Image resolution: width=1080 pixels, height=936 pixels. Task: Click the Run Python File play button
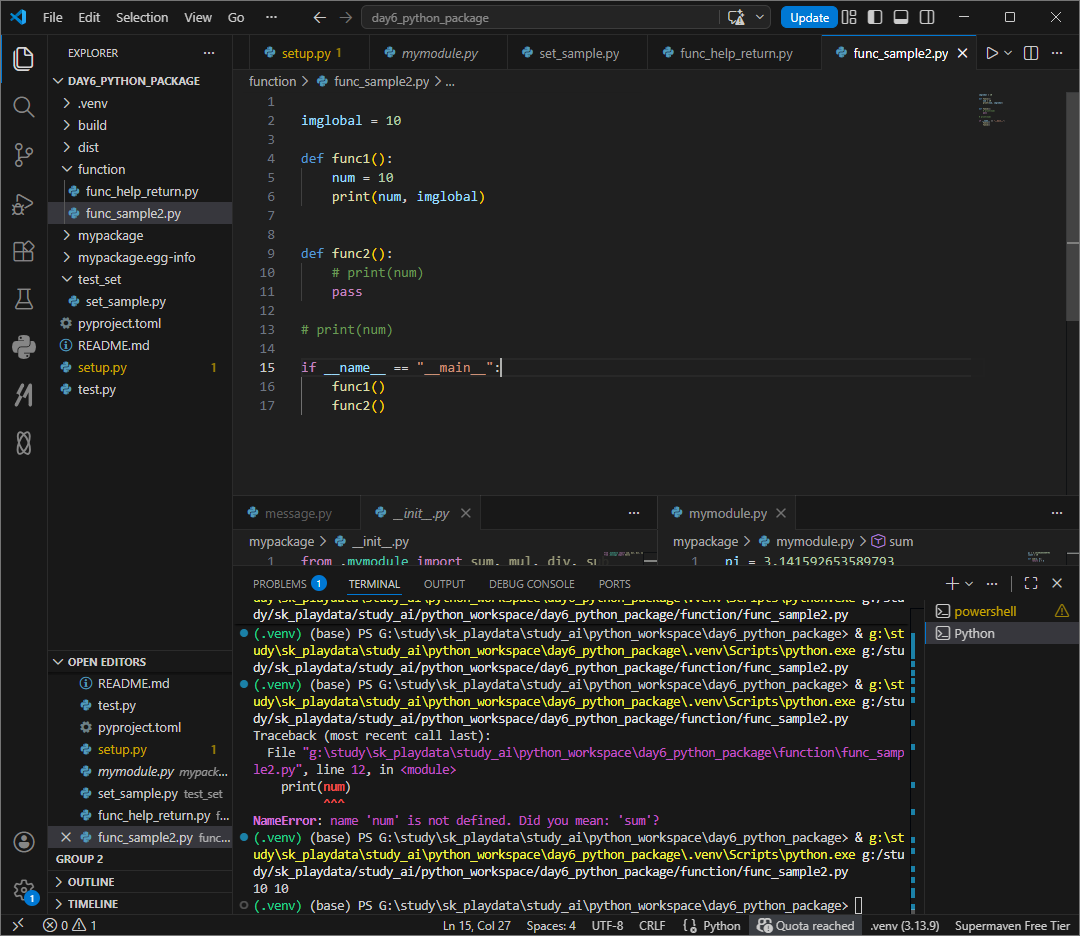click(991, 53)
